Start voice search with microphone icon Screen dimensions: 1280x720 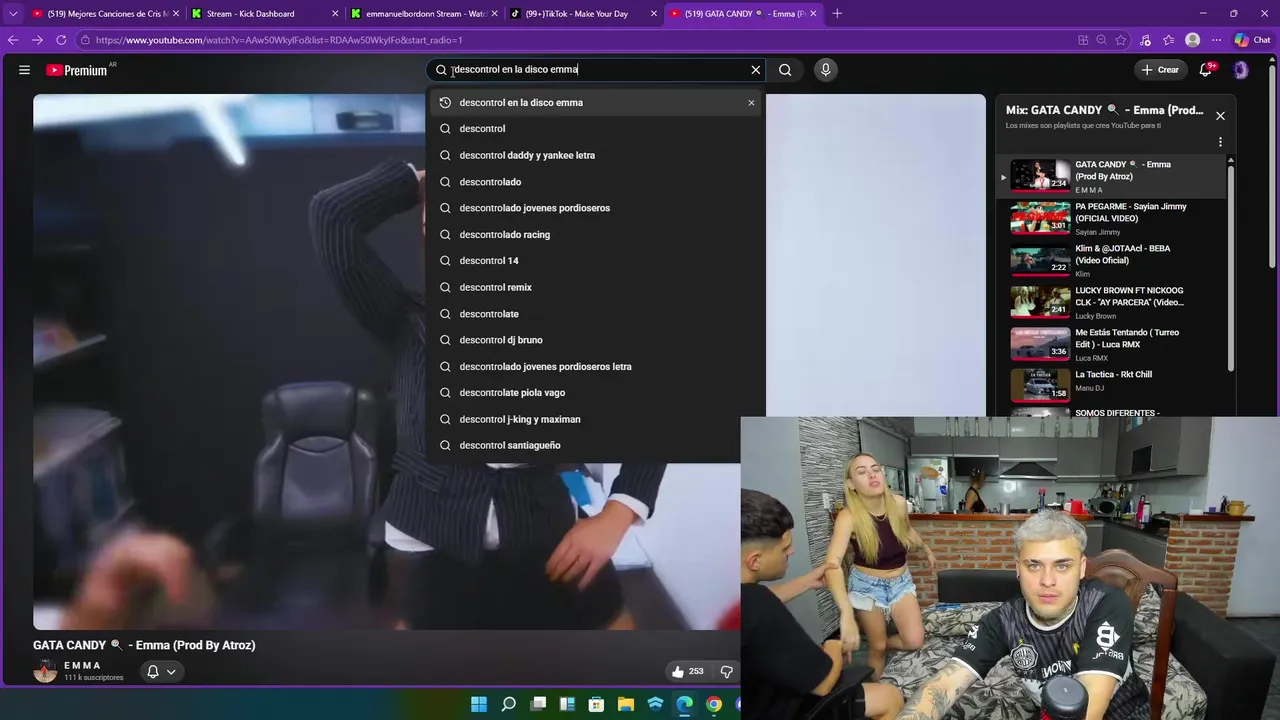(x=825, y=70)
